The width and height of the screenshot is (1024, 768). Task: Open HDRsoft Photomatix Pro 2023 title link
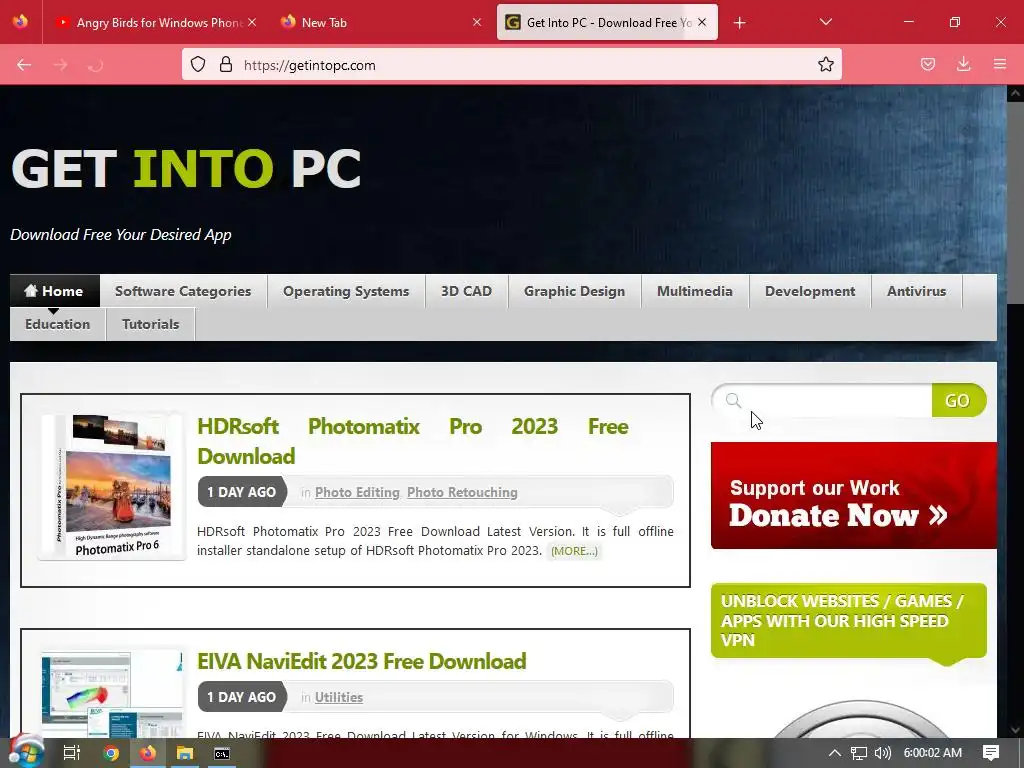413,441
